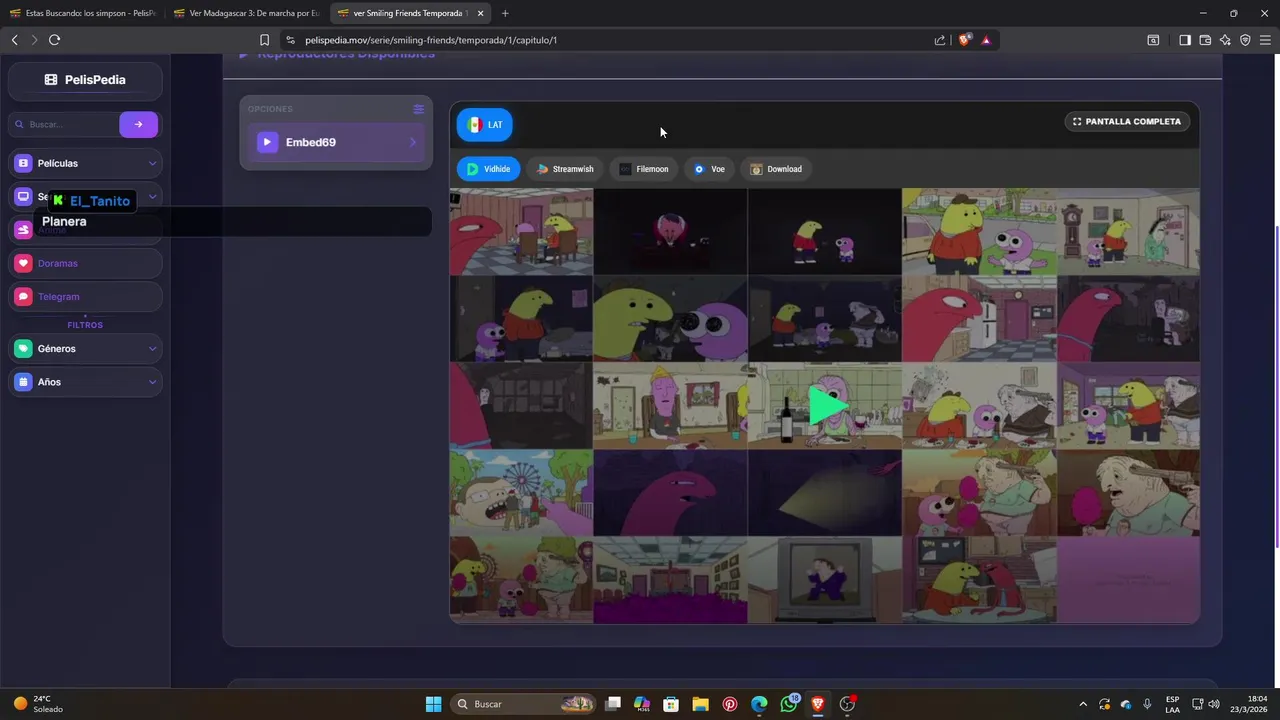Open Brave Rewards triangle icon
1280x720 pixels.
986,40
